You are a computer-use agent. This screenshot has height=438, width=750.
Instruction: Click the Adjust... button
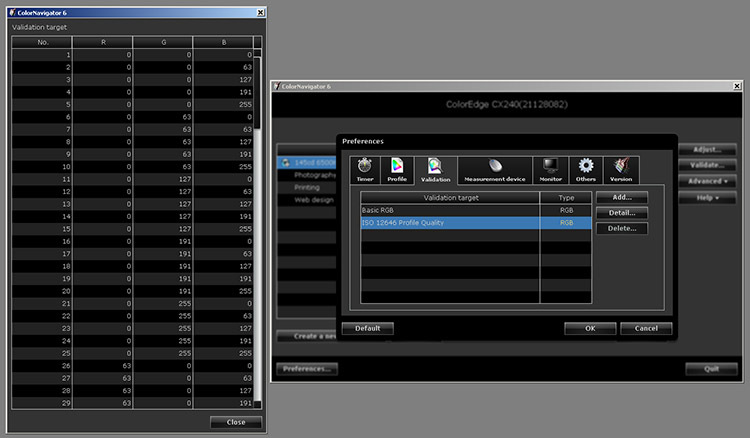(x=707, y=150)
